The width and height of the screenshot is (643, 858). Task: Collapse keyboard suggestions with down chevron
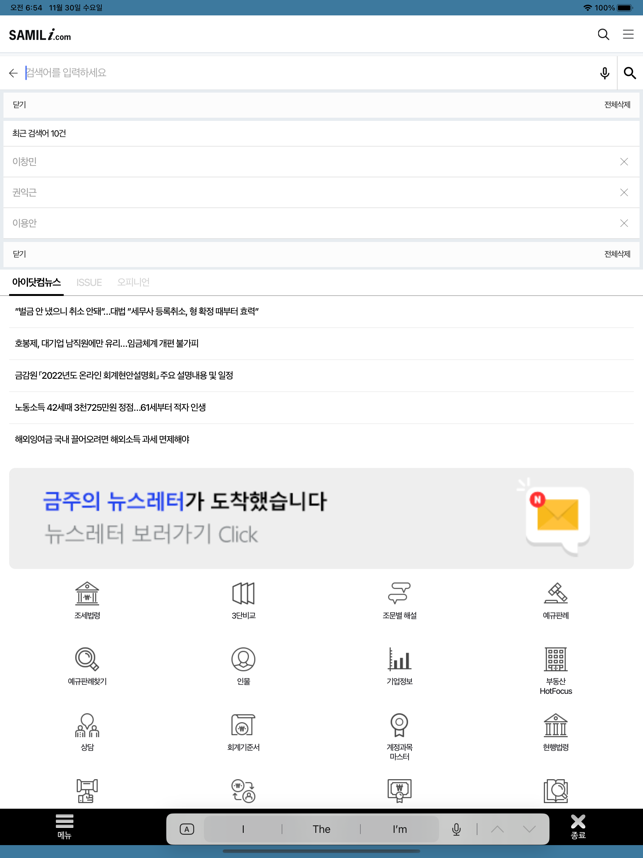[x=529, y=829]
